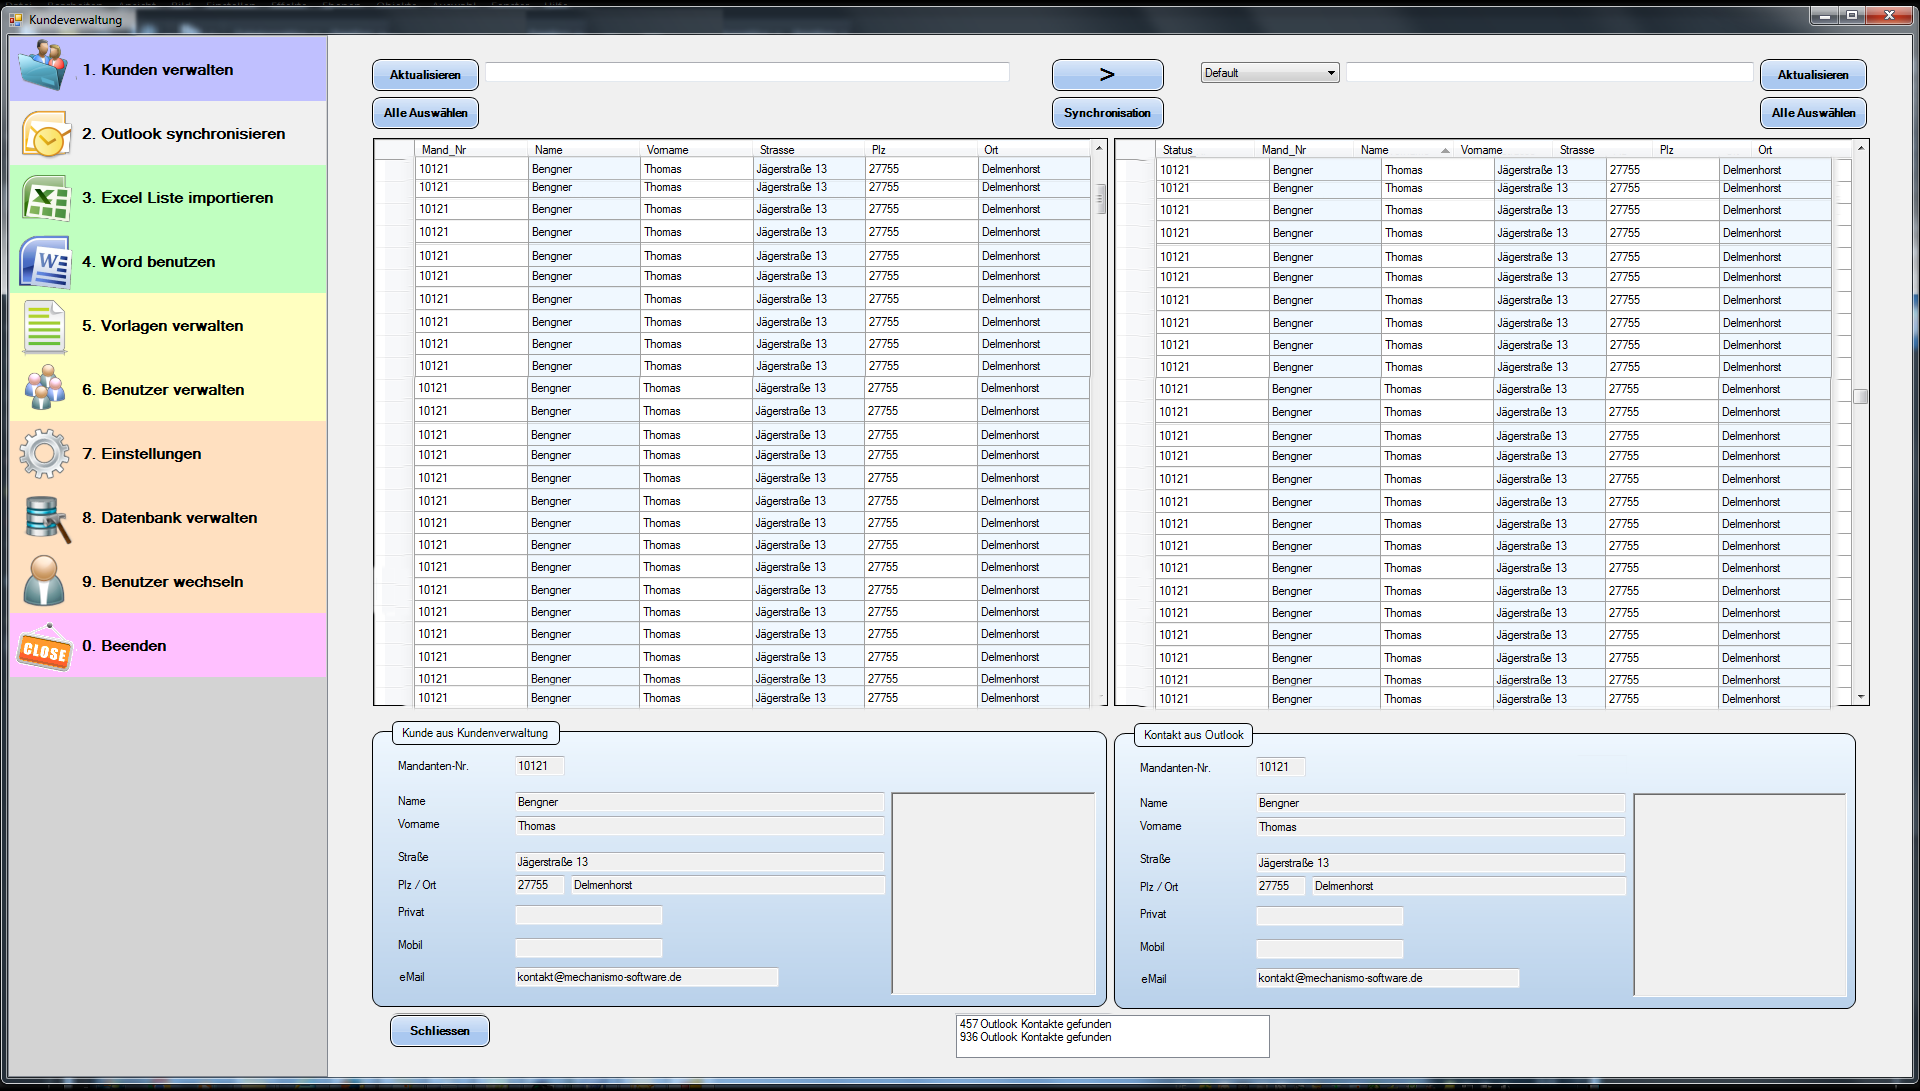
Task: Click Outlook table scroll up arrow
Action: 1860,148
